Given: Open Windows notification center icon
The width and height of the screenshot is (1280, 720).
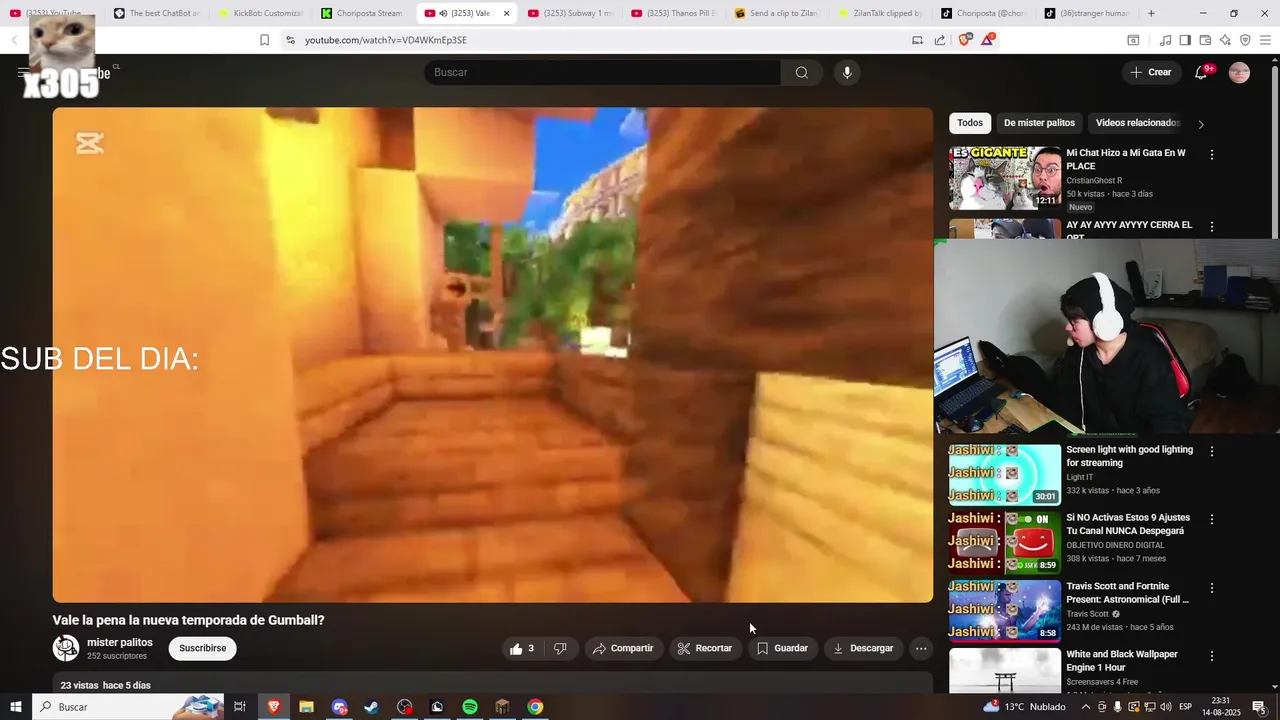Looking at the screenshot, I should coord(1259,707).
